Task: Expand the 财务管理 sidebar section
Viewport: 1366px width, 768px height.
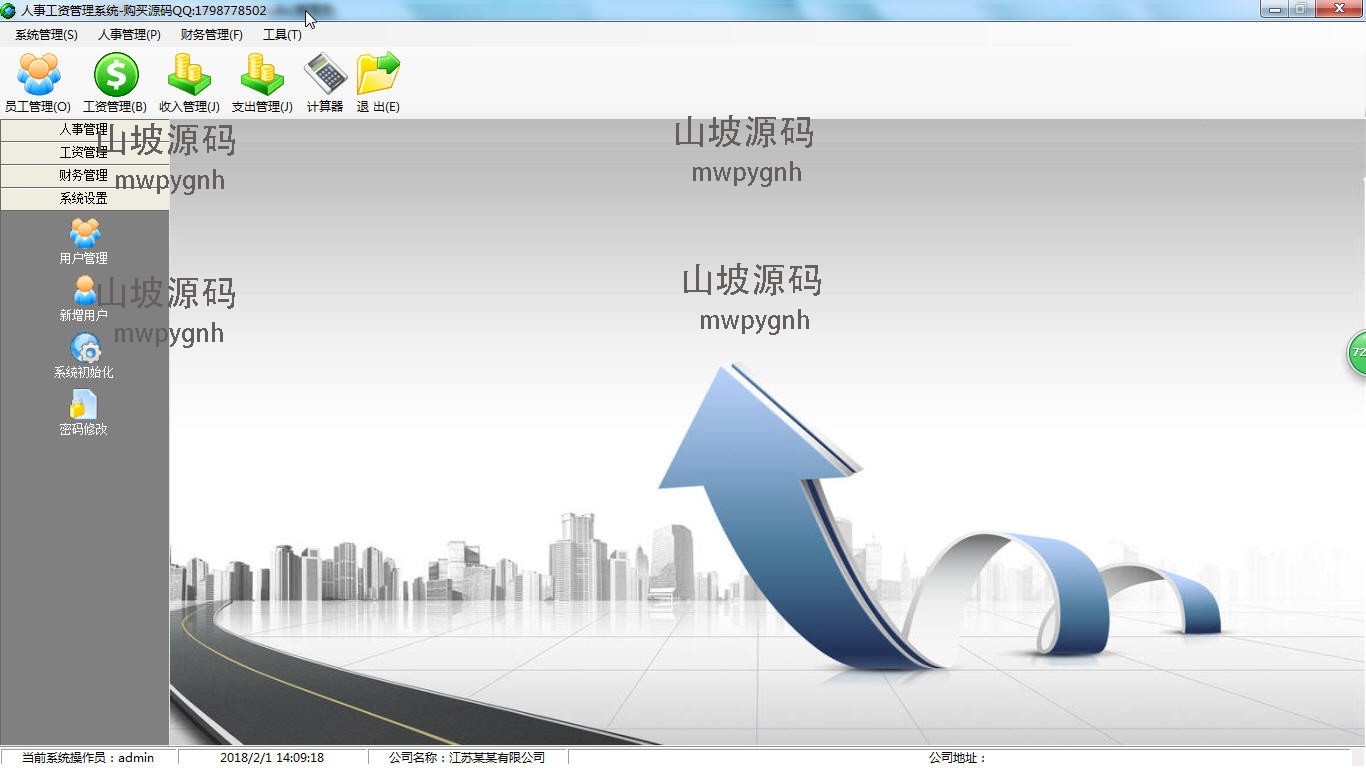Action: [85, 176]
